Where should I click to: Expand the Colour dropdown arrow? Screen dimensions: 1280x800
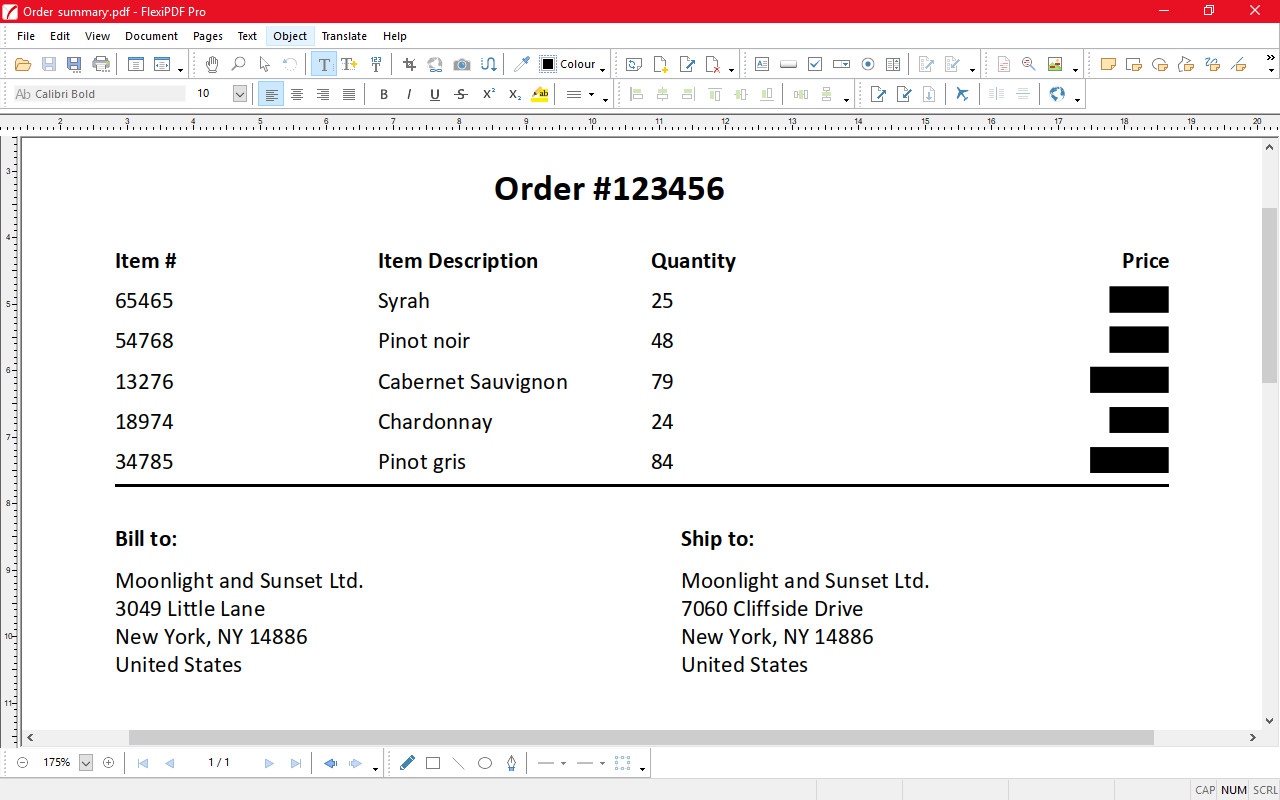pyautogui.click(x=603, y=67)
